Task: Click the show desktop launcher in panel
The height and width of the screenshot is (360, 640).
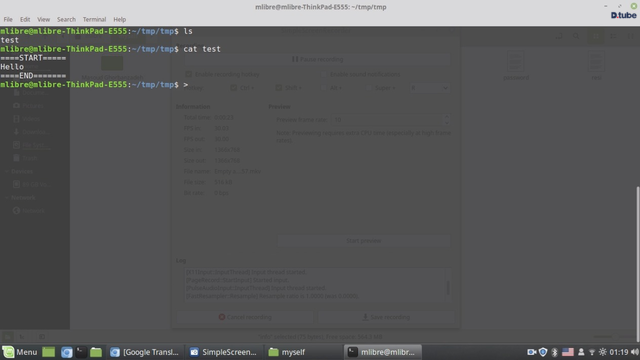Action: point(49,352)
